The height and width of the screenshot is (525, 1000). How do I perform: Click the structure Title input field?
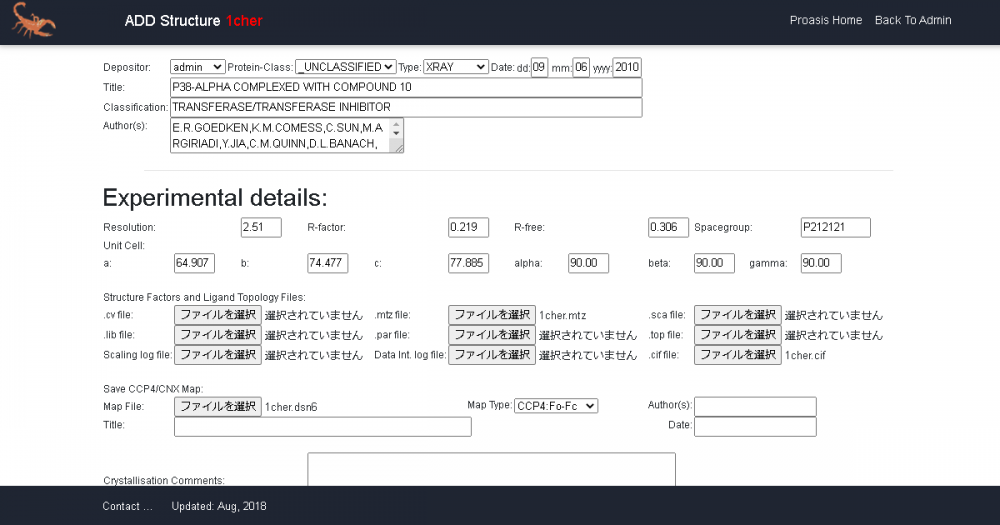pyautogui.click(x=405, y=87)
